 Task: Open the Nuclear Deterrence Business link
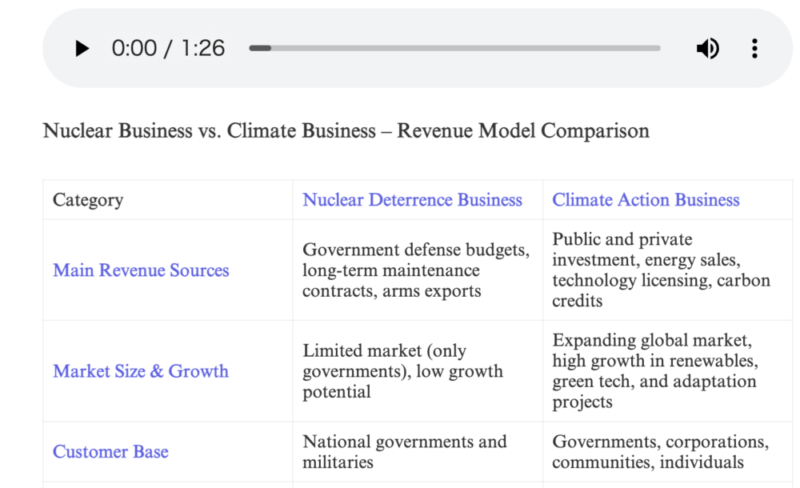tap(412, 200)
